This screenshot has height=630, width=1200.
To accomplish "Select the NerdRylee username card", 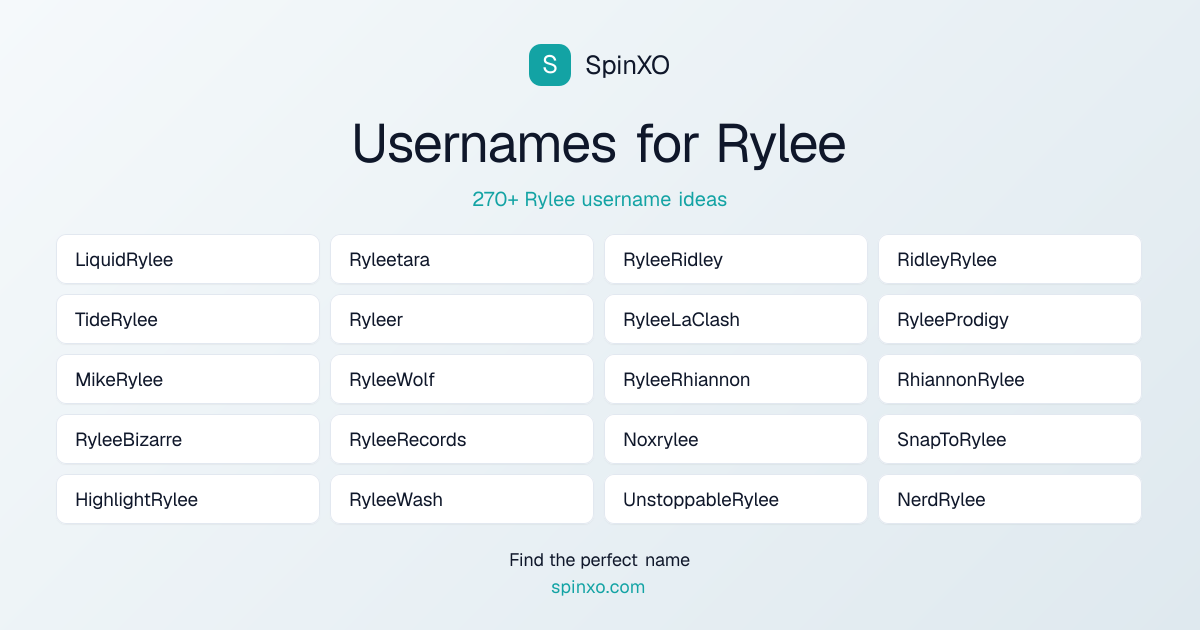I will point(1010,499).
